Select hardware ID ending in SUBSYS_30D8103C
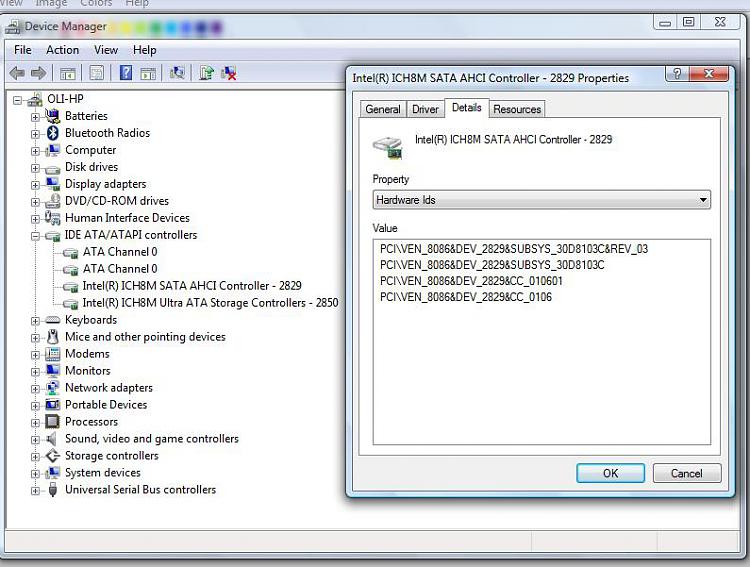 tap(492, 265)
